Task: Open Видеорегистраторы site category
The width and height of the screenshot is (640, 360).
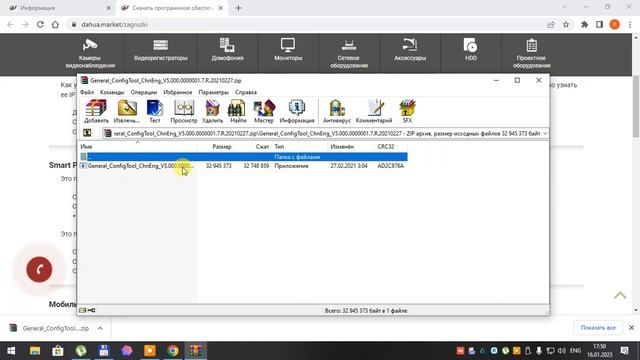Action: pyautogui.click(x=161, y=51)
